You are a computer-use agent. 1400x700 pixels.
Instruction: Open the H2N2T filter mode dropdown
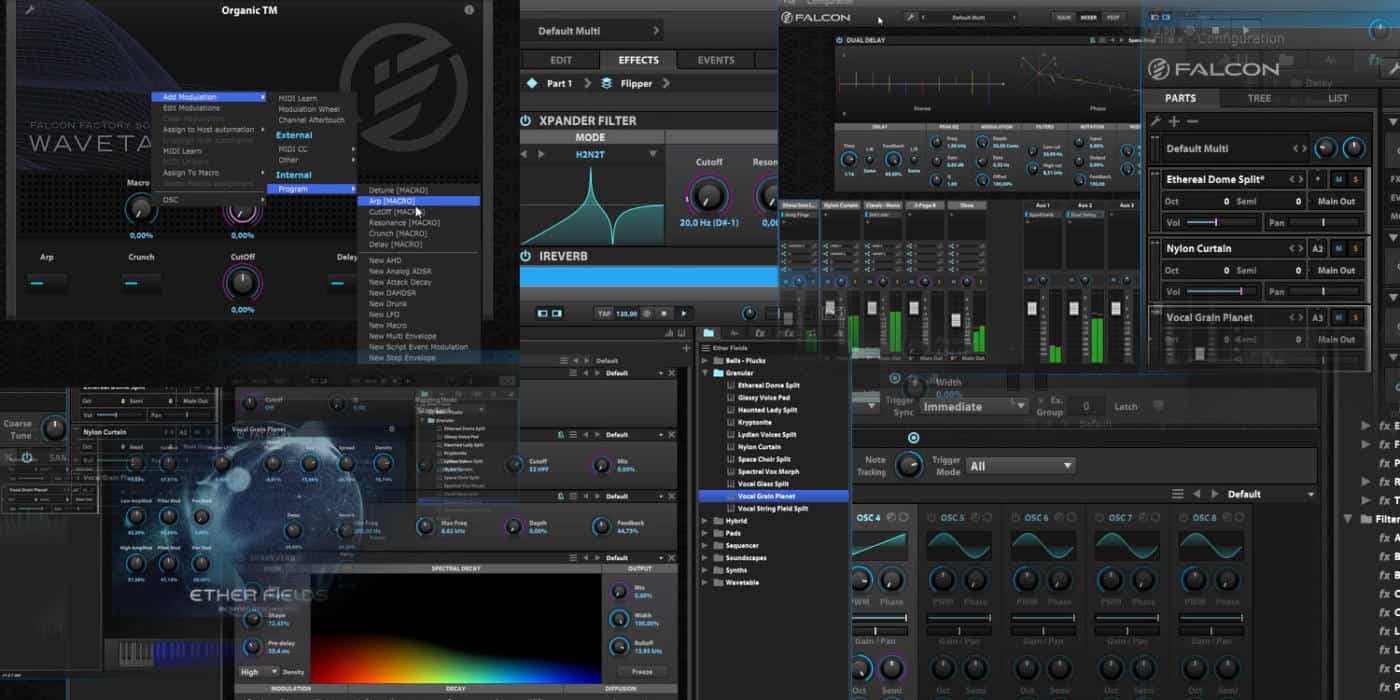click(x=653, y=154)
